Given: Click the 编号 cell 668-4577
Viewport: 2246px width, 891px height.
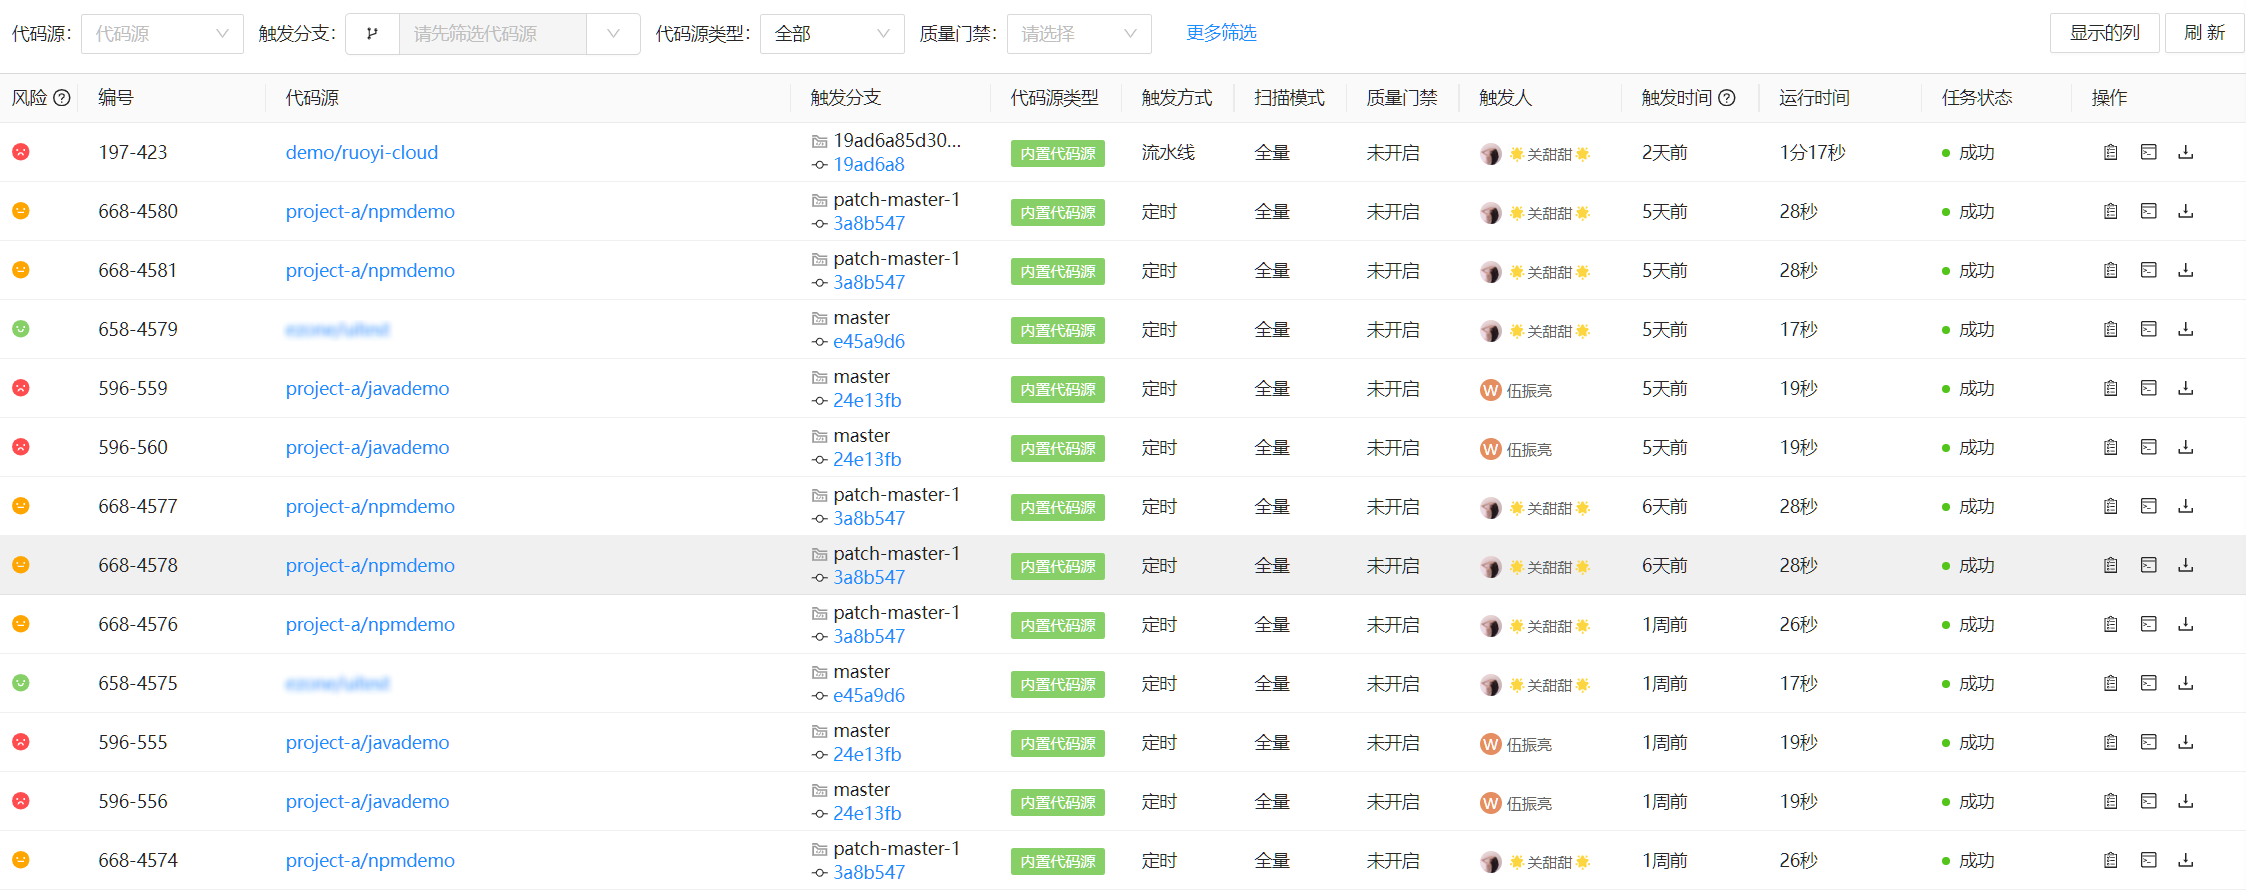Looking at the screenshot, I should click(x=138, y=506).
